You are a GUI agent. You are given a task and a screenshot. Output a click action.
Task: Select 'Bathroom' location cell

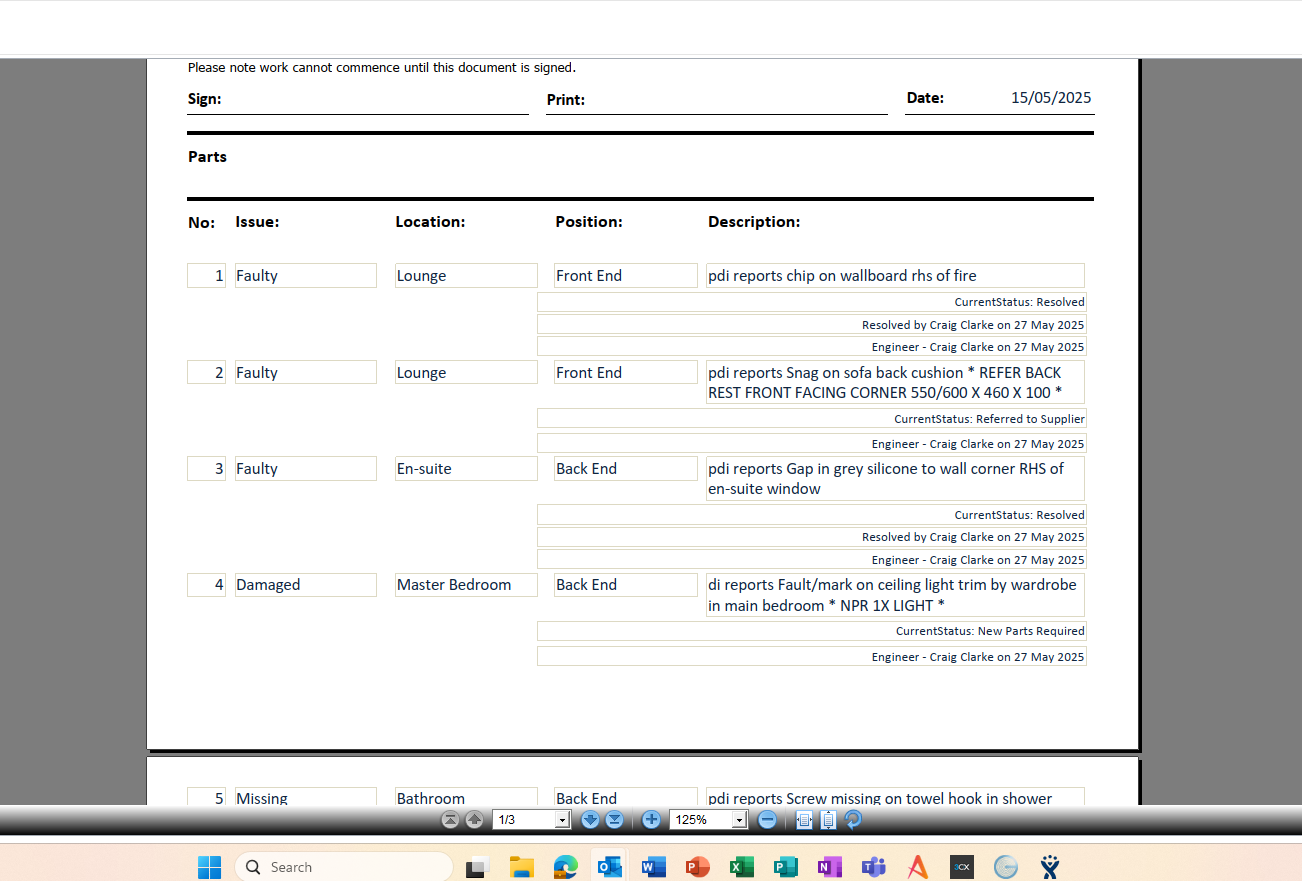click(466, 797)
